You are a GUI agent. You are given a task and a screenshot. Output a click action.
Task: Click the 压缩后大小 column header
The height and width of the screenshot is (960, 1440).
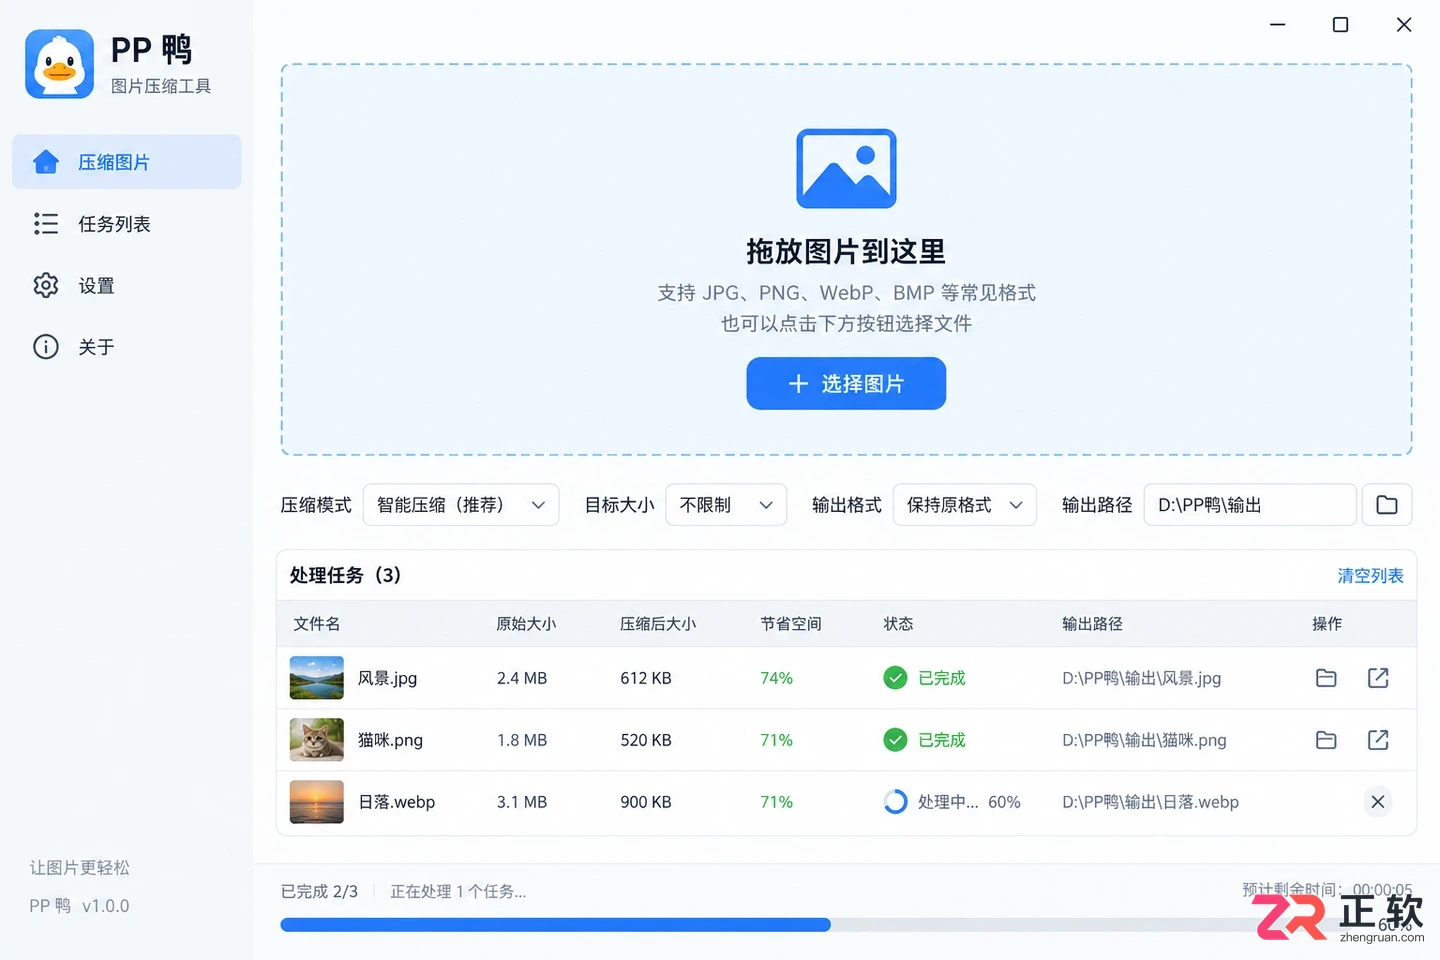658,624
